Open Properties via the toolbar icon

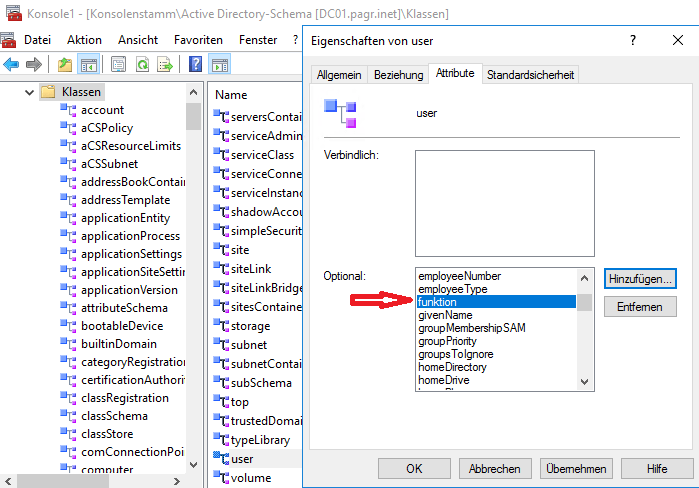coord(118,64)
